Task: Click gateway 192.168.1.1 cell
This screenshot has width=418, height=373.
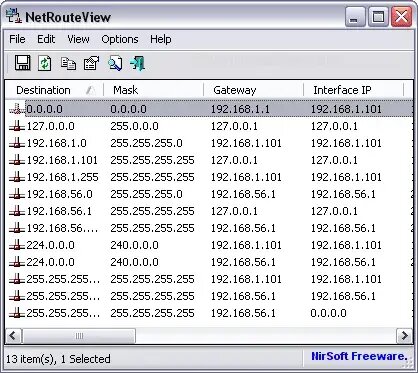Action: coord(240,109)
